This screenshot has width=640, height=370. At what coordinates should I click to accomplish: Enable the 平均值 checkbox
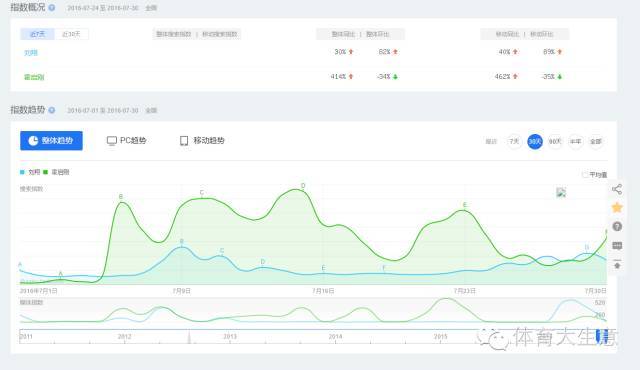[585, 175]
